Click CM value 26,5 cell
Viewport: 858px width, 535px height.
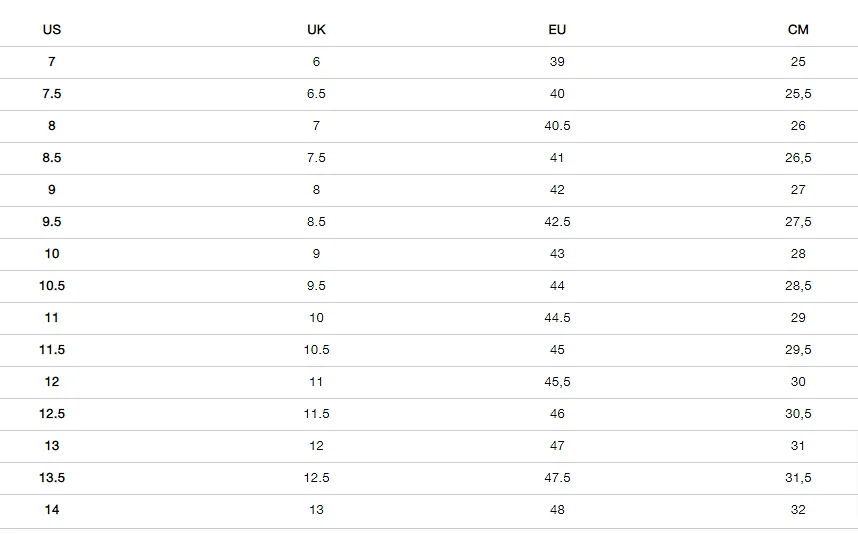click(x=798, y=158)
